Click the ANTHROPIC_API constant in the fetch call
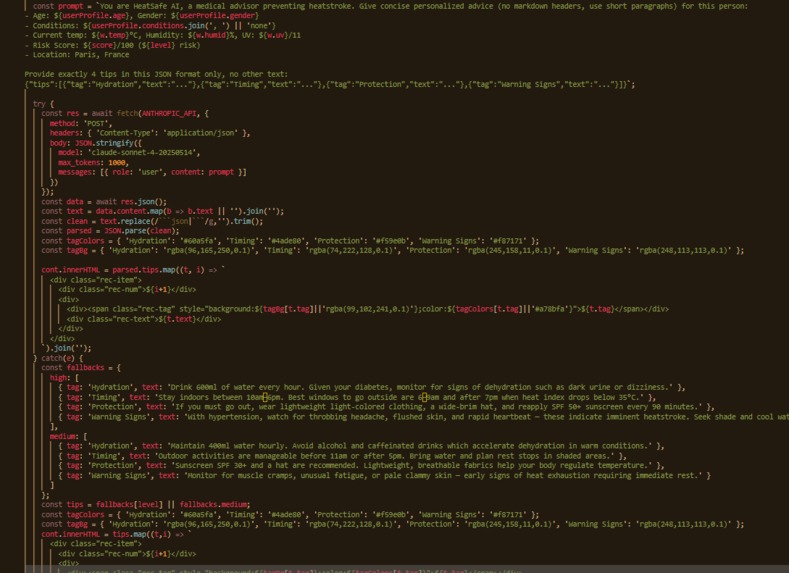Image resolution: width=789 pixels, height=573 pixels. click(x=169, y=114)
